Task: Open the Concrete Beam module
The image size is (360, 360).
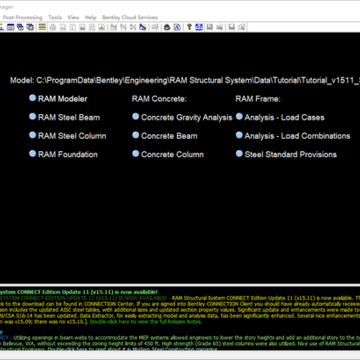Action: coord(165,136)
